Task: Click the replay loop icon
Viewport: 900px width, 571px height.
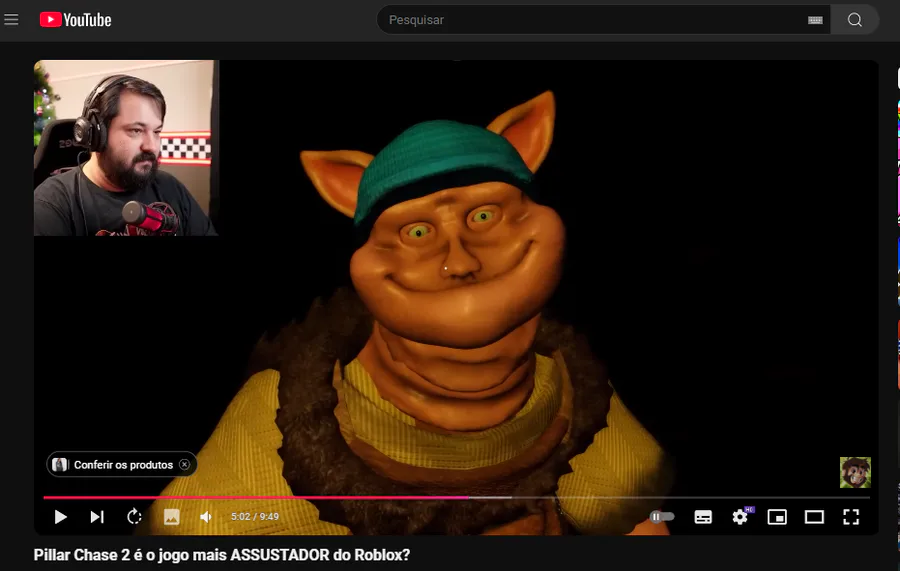Action: [x=134, y=517]
